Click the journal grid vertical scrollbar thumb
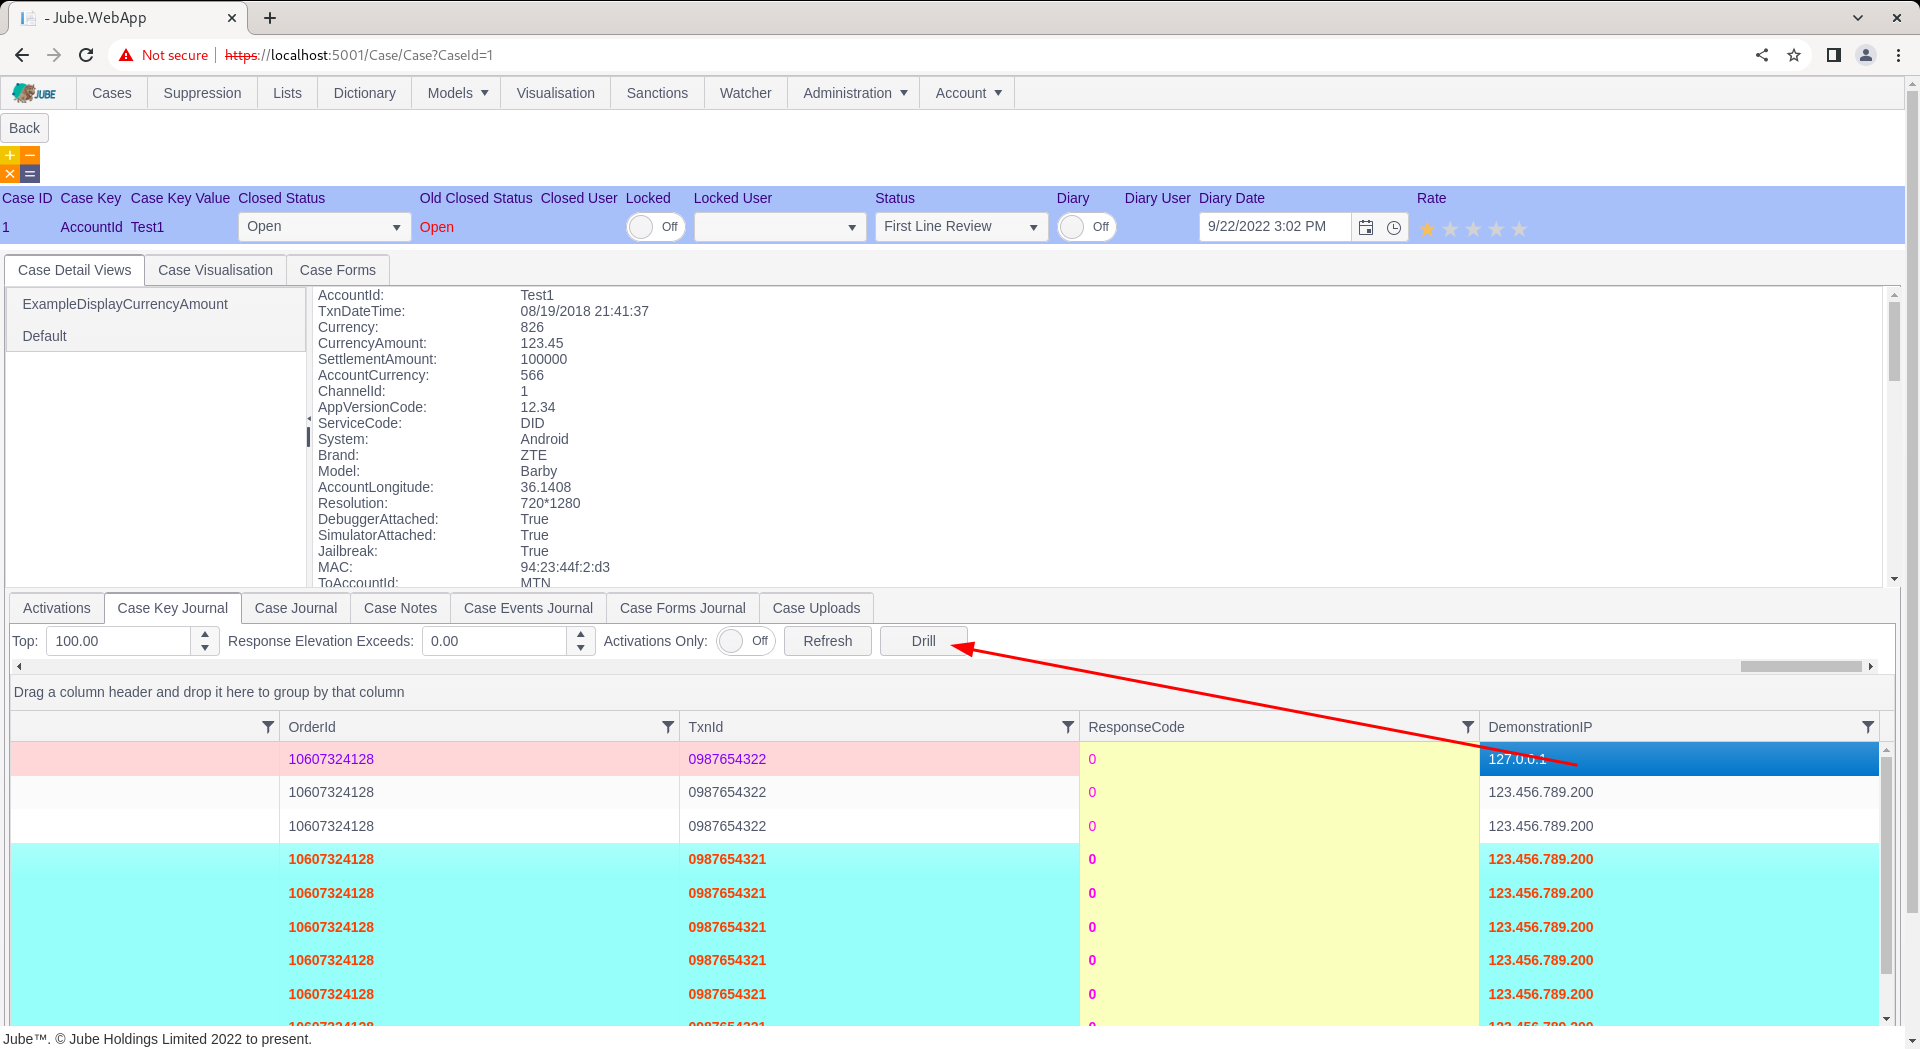Viewport: 1920px width, 1049px height. point(1886,865)
